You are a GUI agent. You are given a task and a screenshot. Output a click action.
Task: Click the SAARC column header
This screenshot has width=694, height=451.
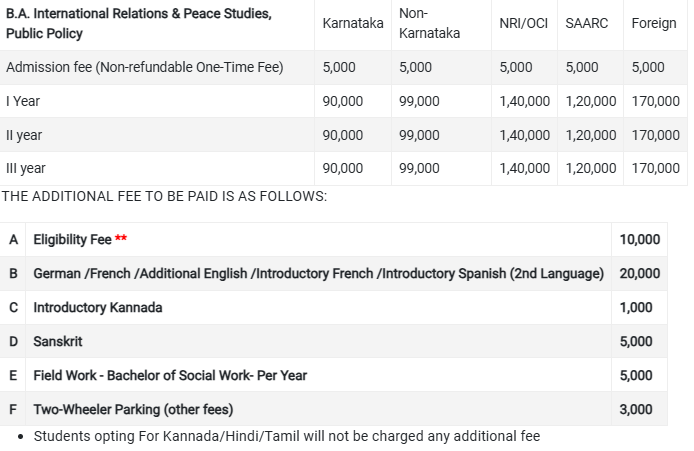tap(586, 23)
